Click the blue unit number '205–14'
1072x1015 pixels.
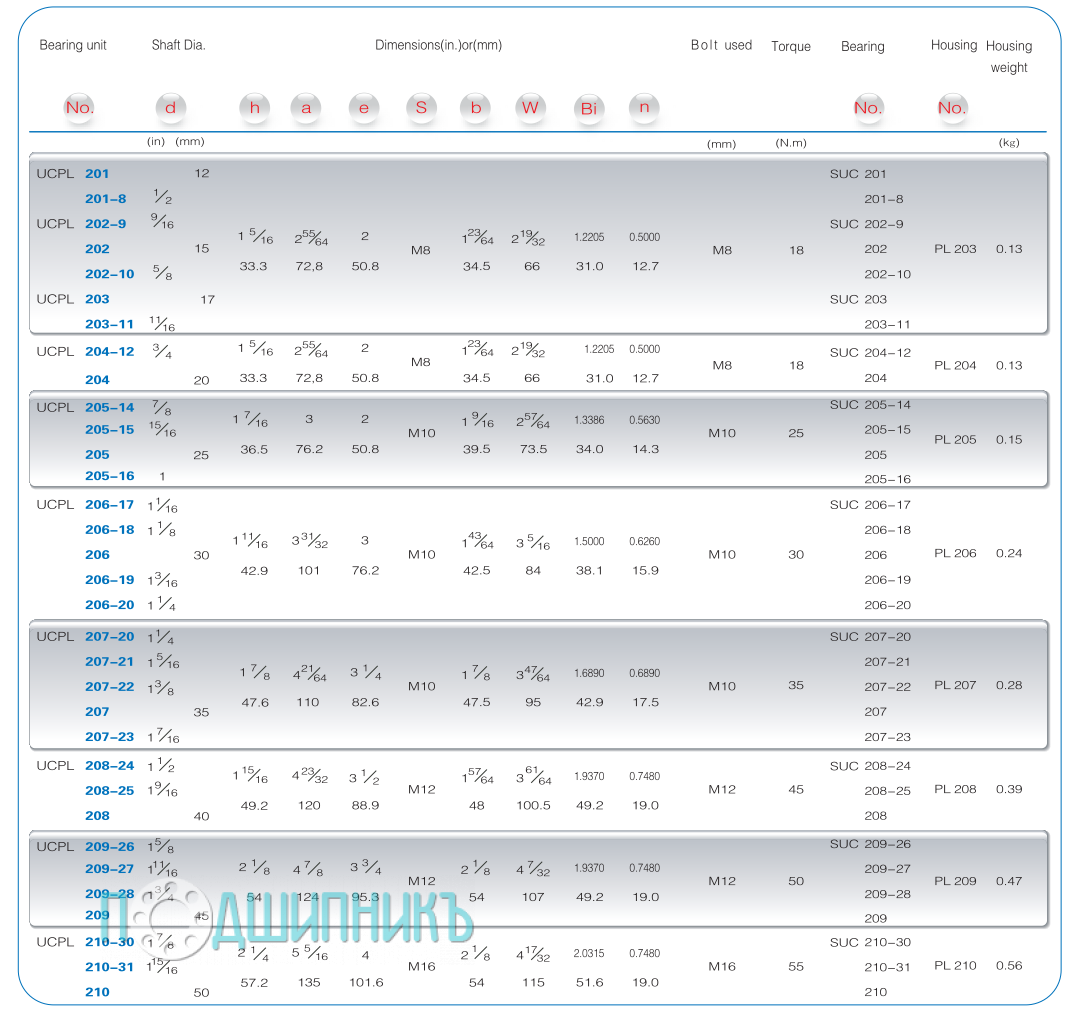pos(110,407)
